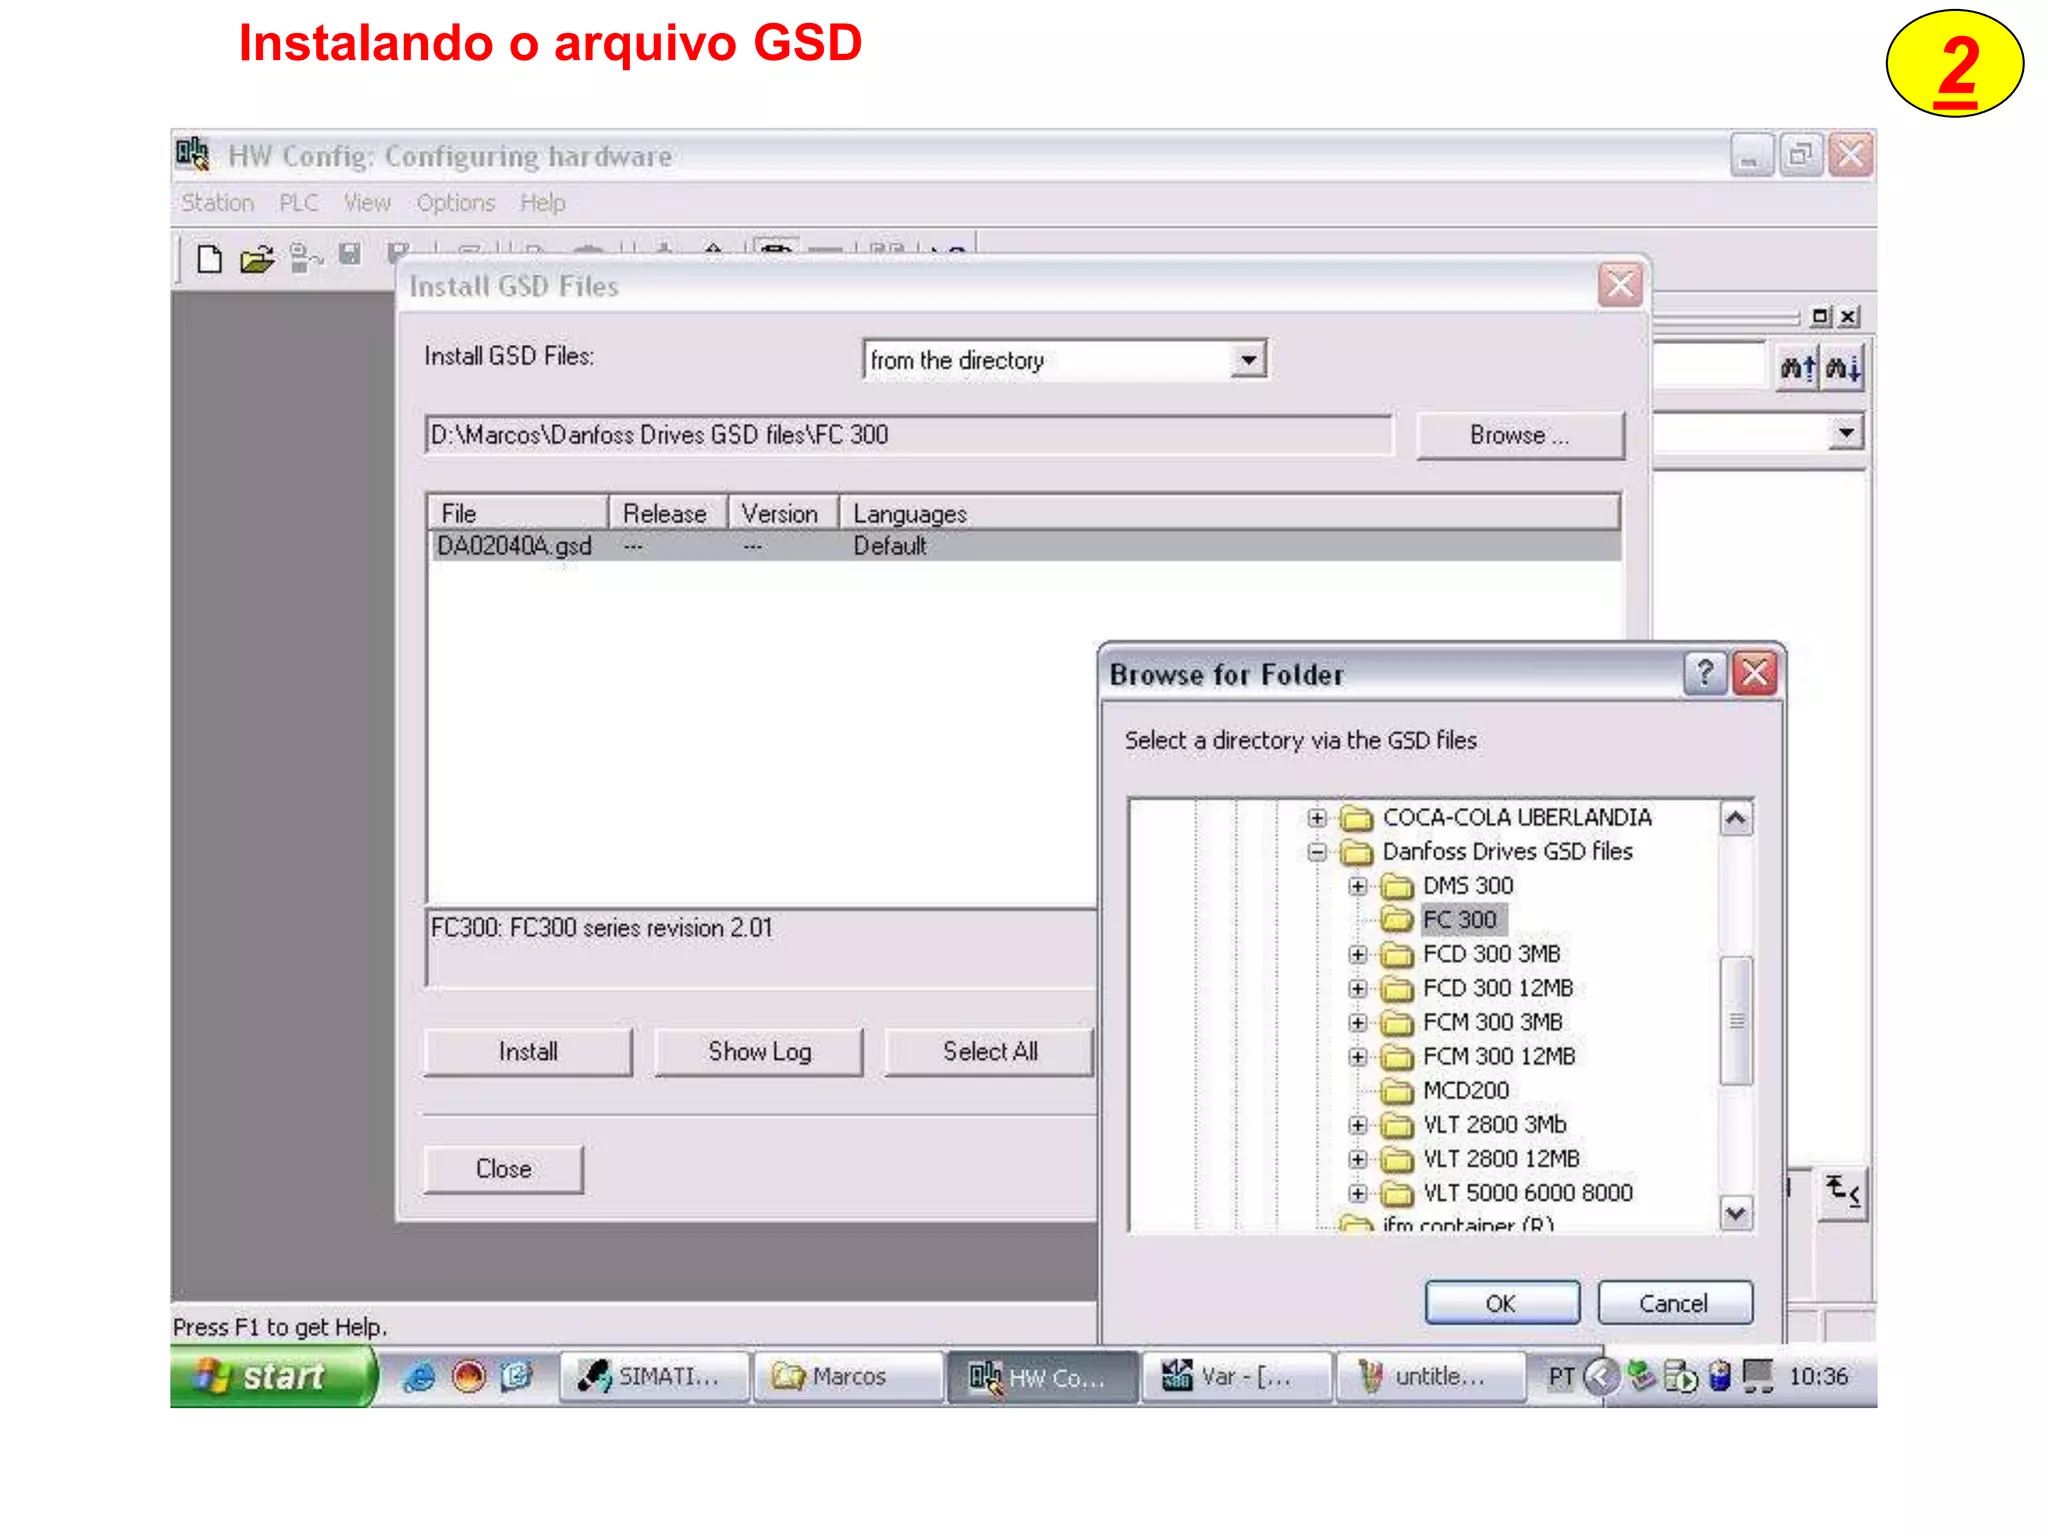
Task: Click the help question mark in Browse for Folder
Action: tap(1705, 673)
